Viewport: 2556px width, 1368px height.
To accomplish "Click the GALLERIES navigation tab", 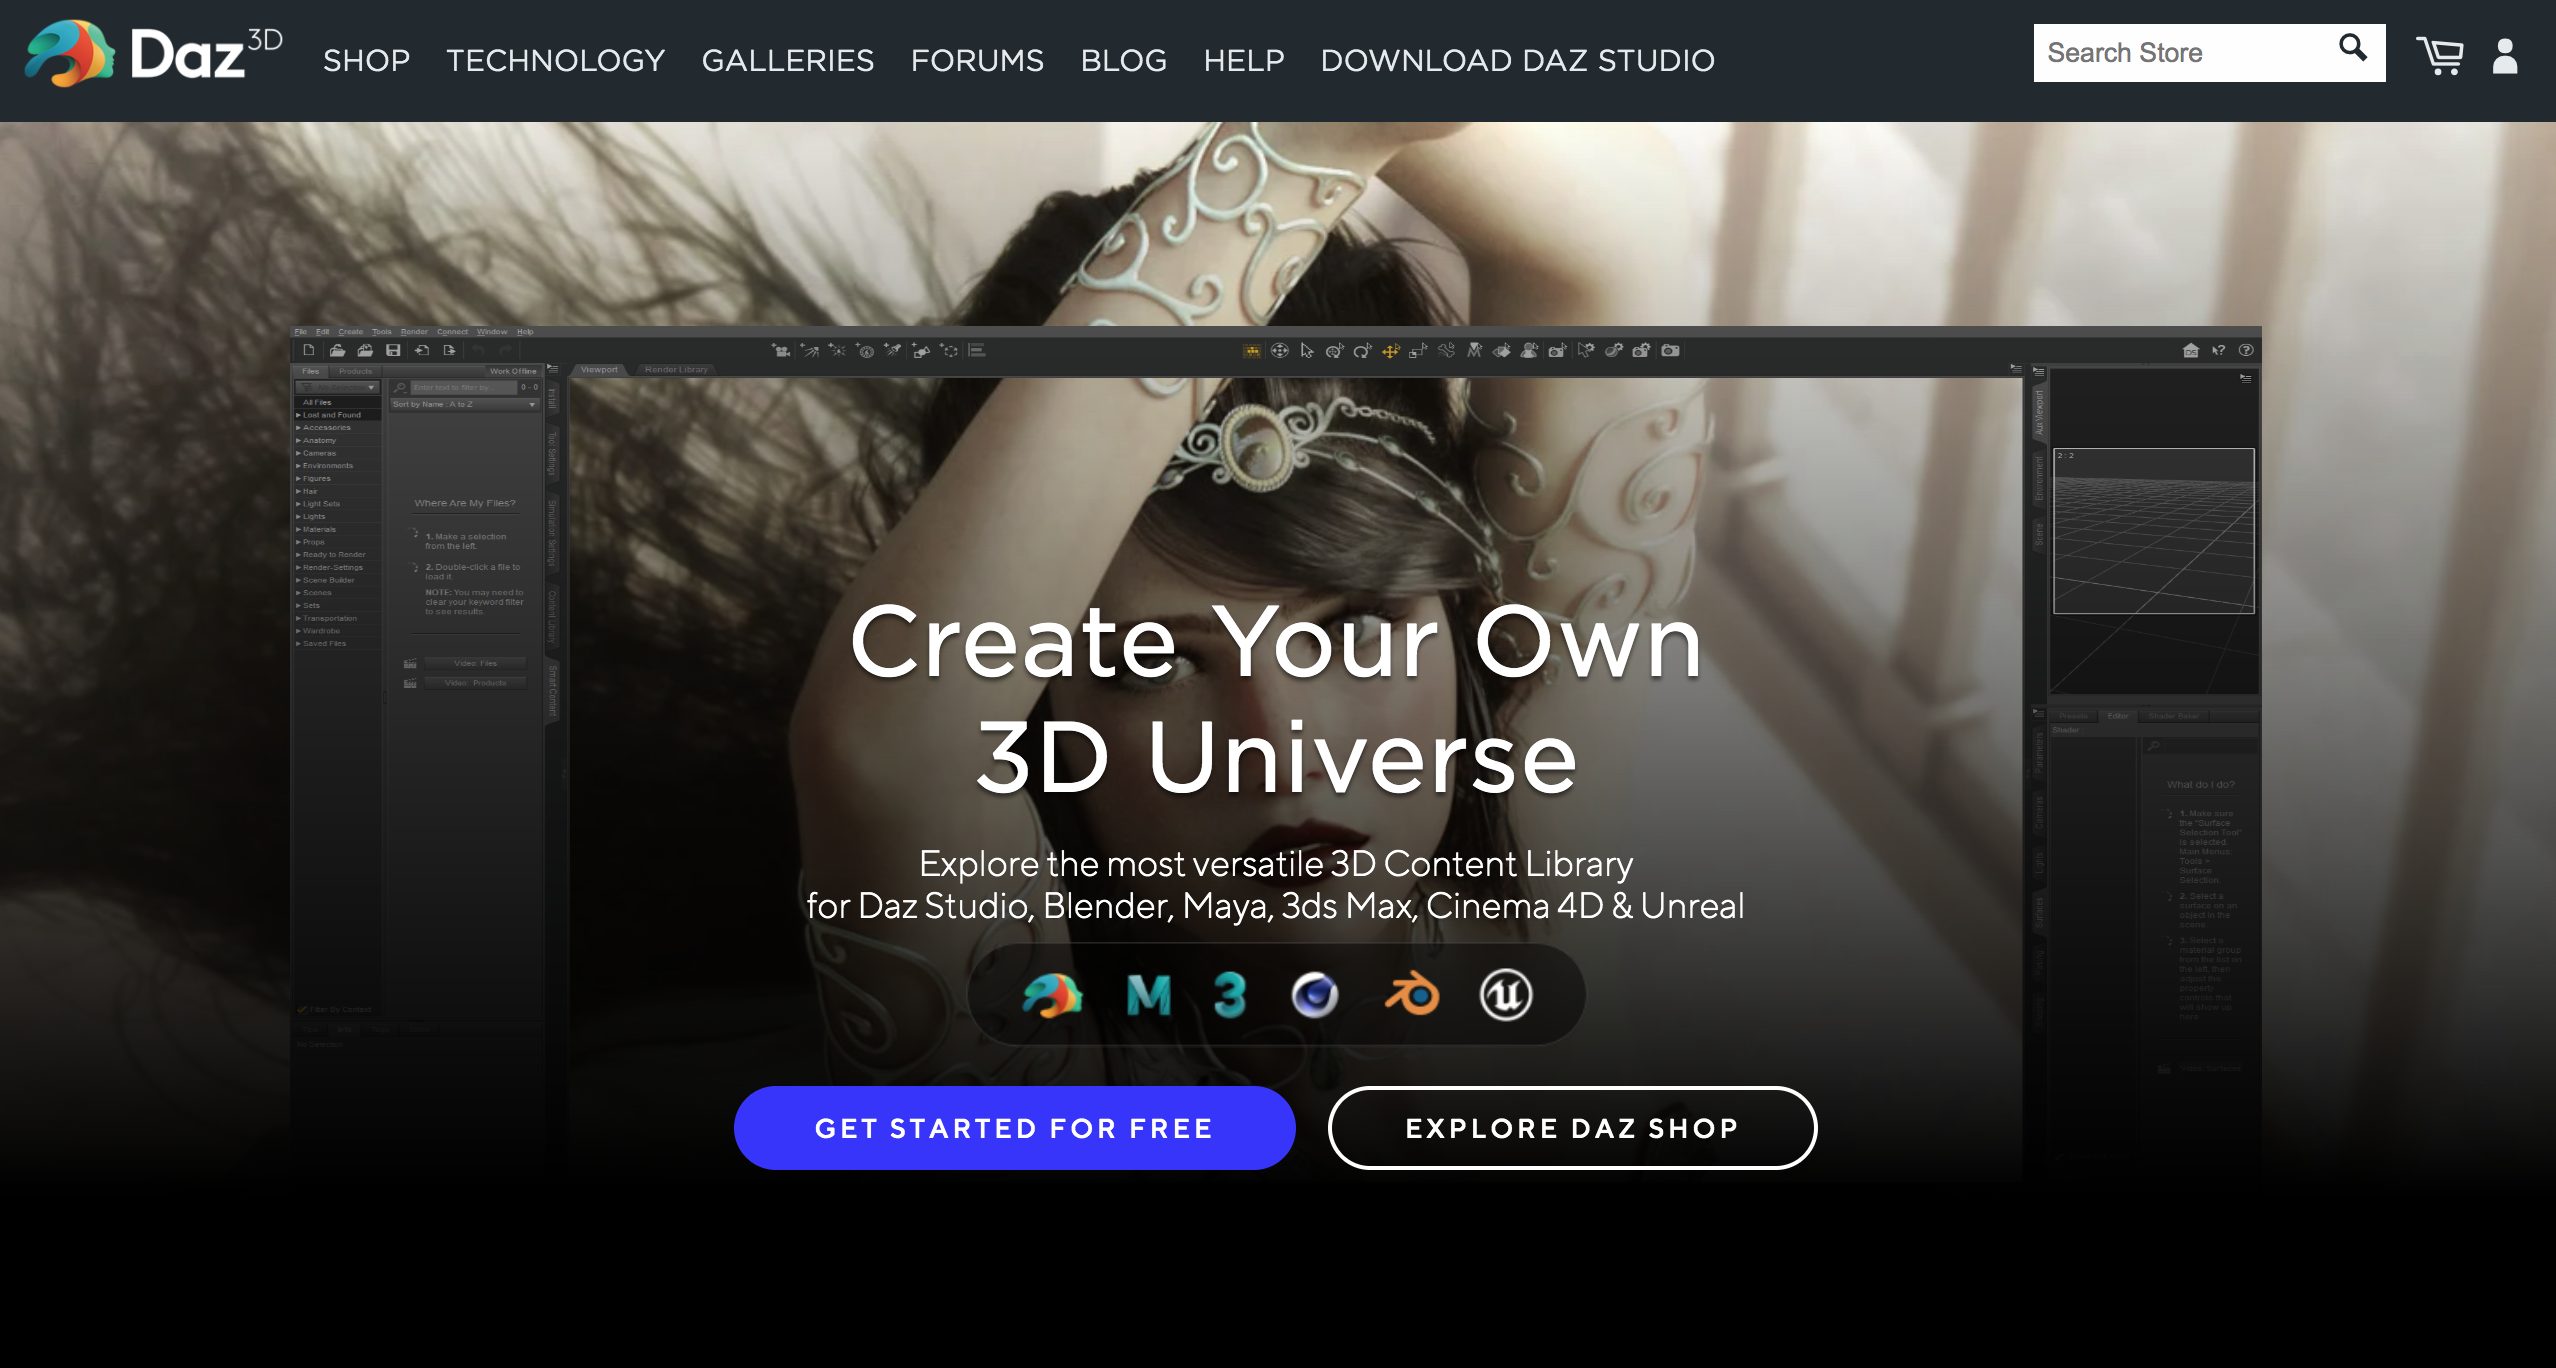I will [788, 59].
